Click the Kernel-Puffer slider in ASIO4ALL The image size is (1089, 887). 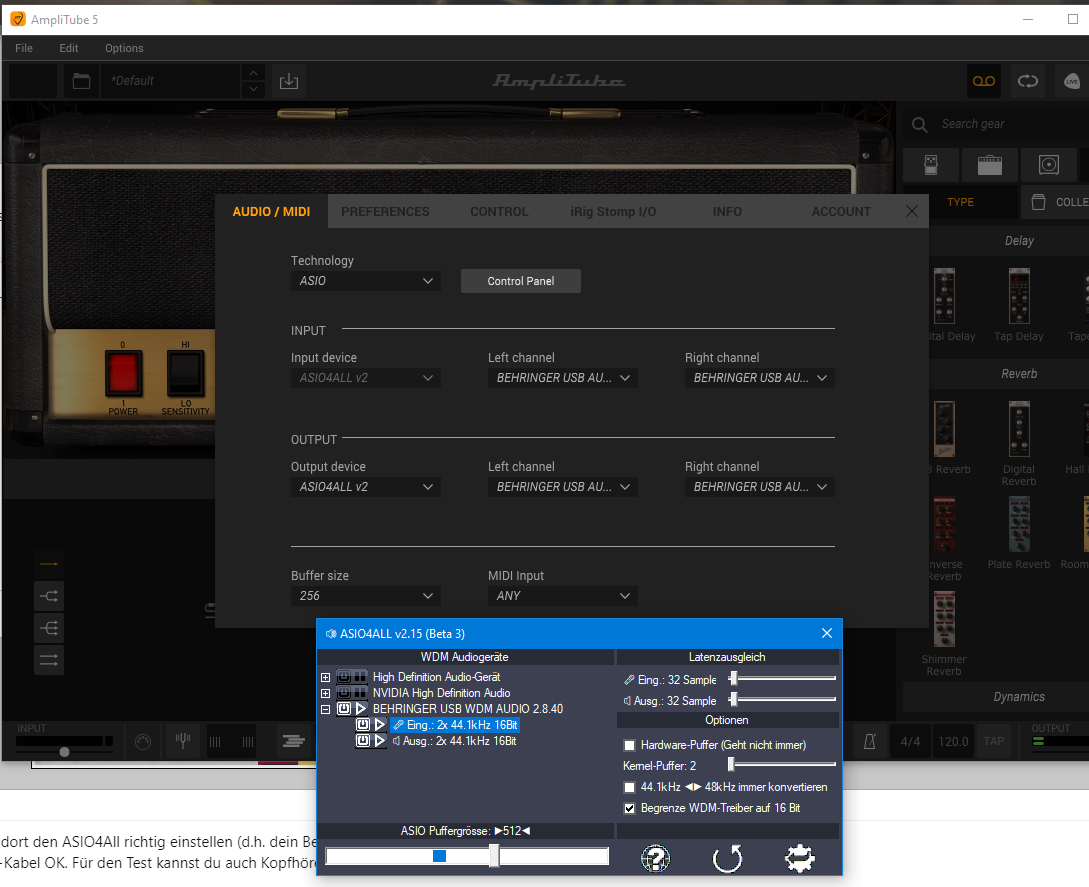[x=782, y=765]
